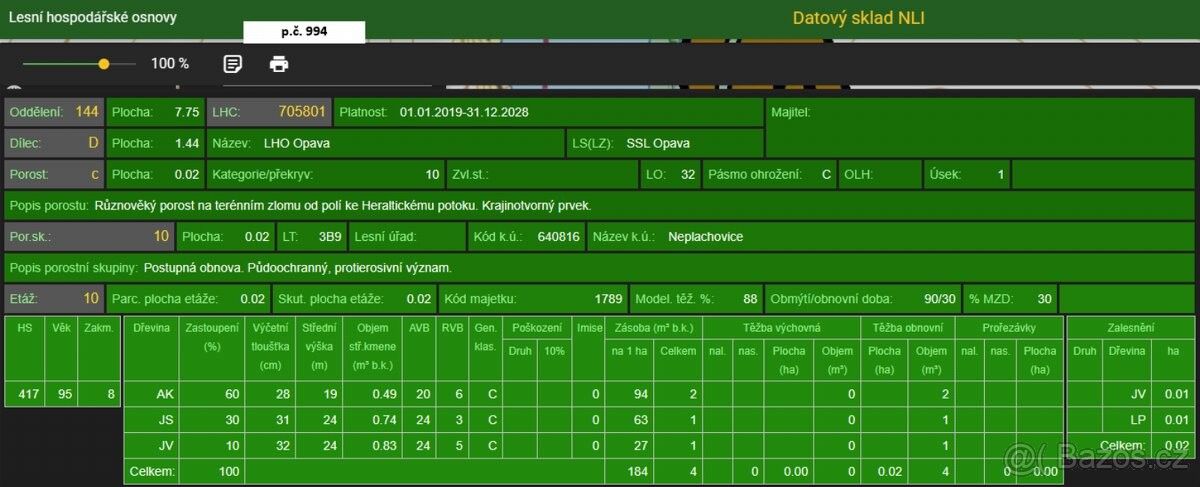Image resolution: width=1200 pixels, height=487 pixels.
Task: Click the Kód majetku value 1789
Action: [532, 298]
